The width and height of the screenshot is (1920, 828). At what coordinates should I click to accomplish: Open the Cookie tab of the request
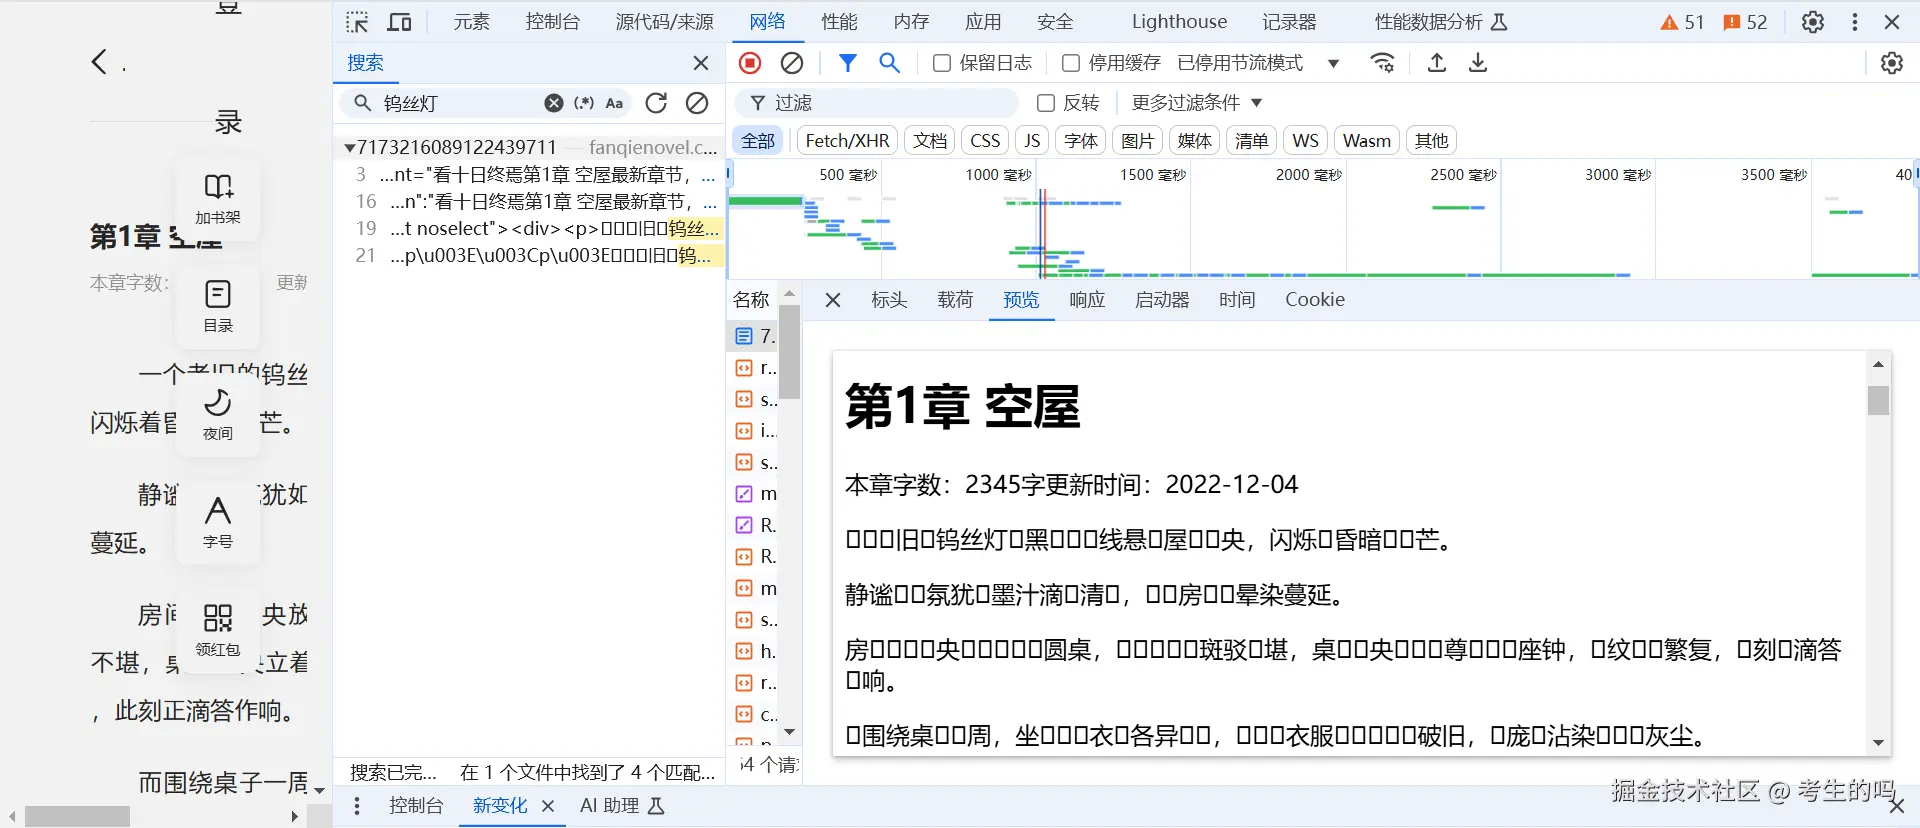(1315, 300)
